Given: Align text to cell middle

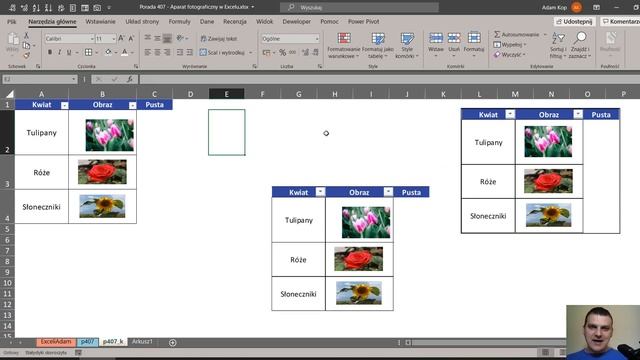Looking at the screenshot, I should coord(158,38).
